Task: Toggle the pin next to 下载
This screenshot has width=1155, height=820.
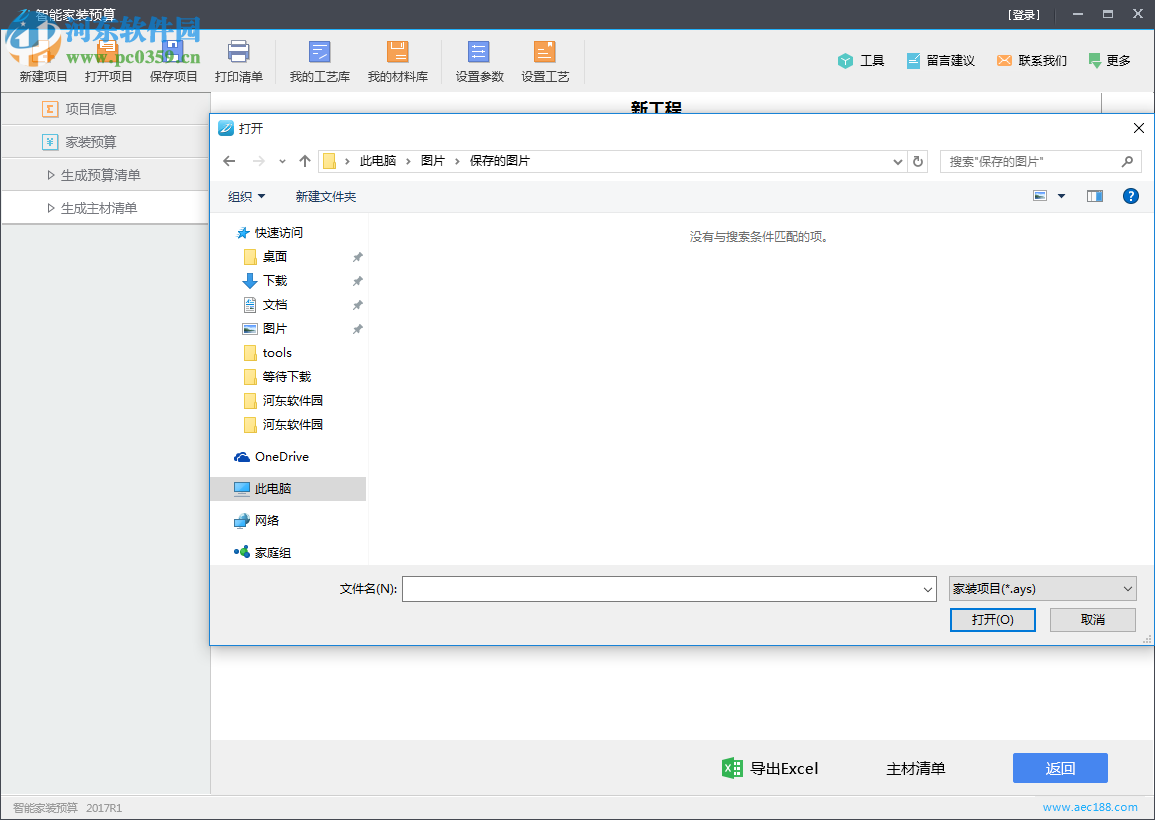Action: tap(357, 281)
